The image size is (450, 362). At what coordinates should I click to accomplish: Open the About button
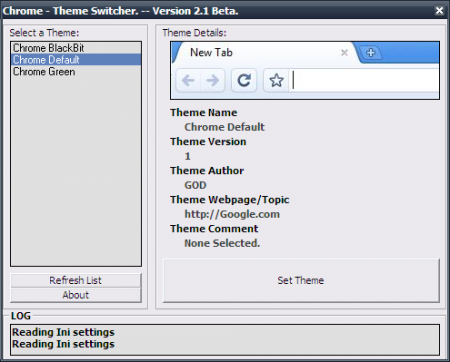click(x=76, y=295)
